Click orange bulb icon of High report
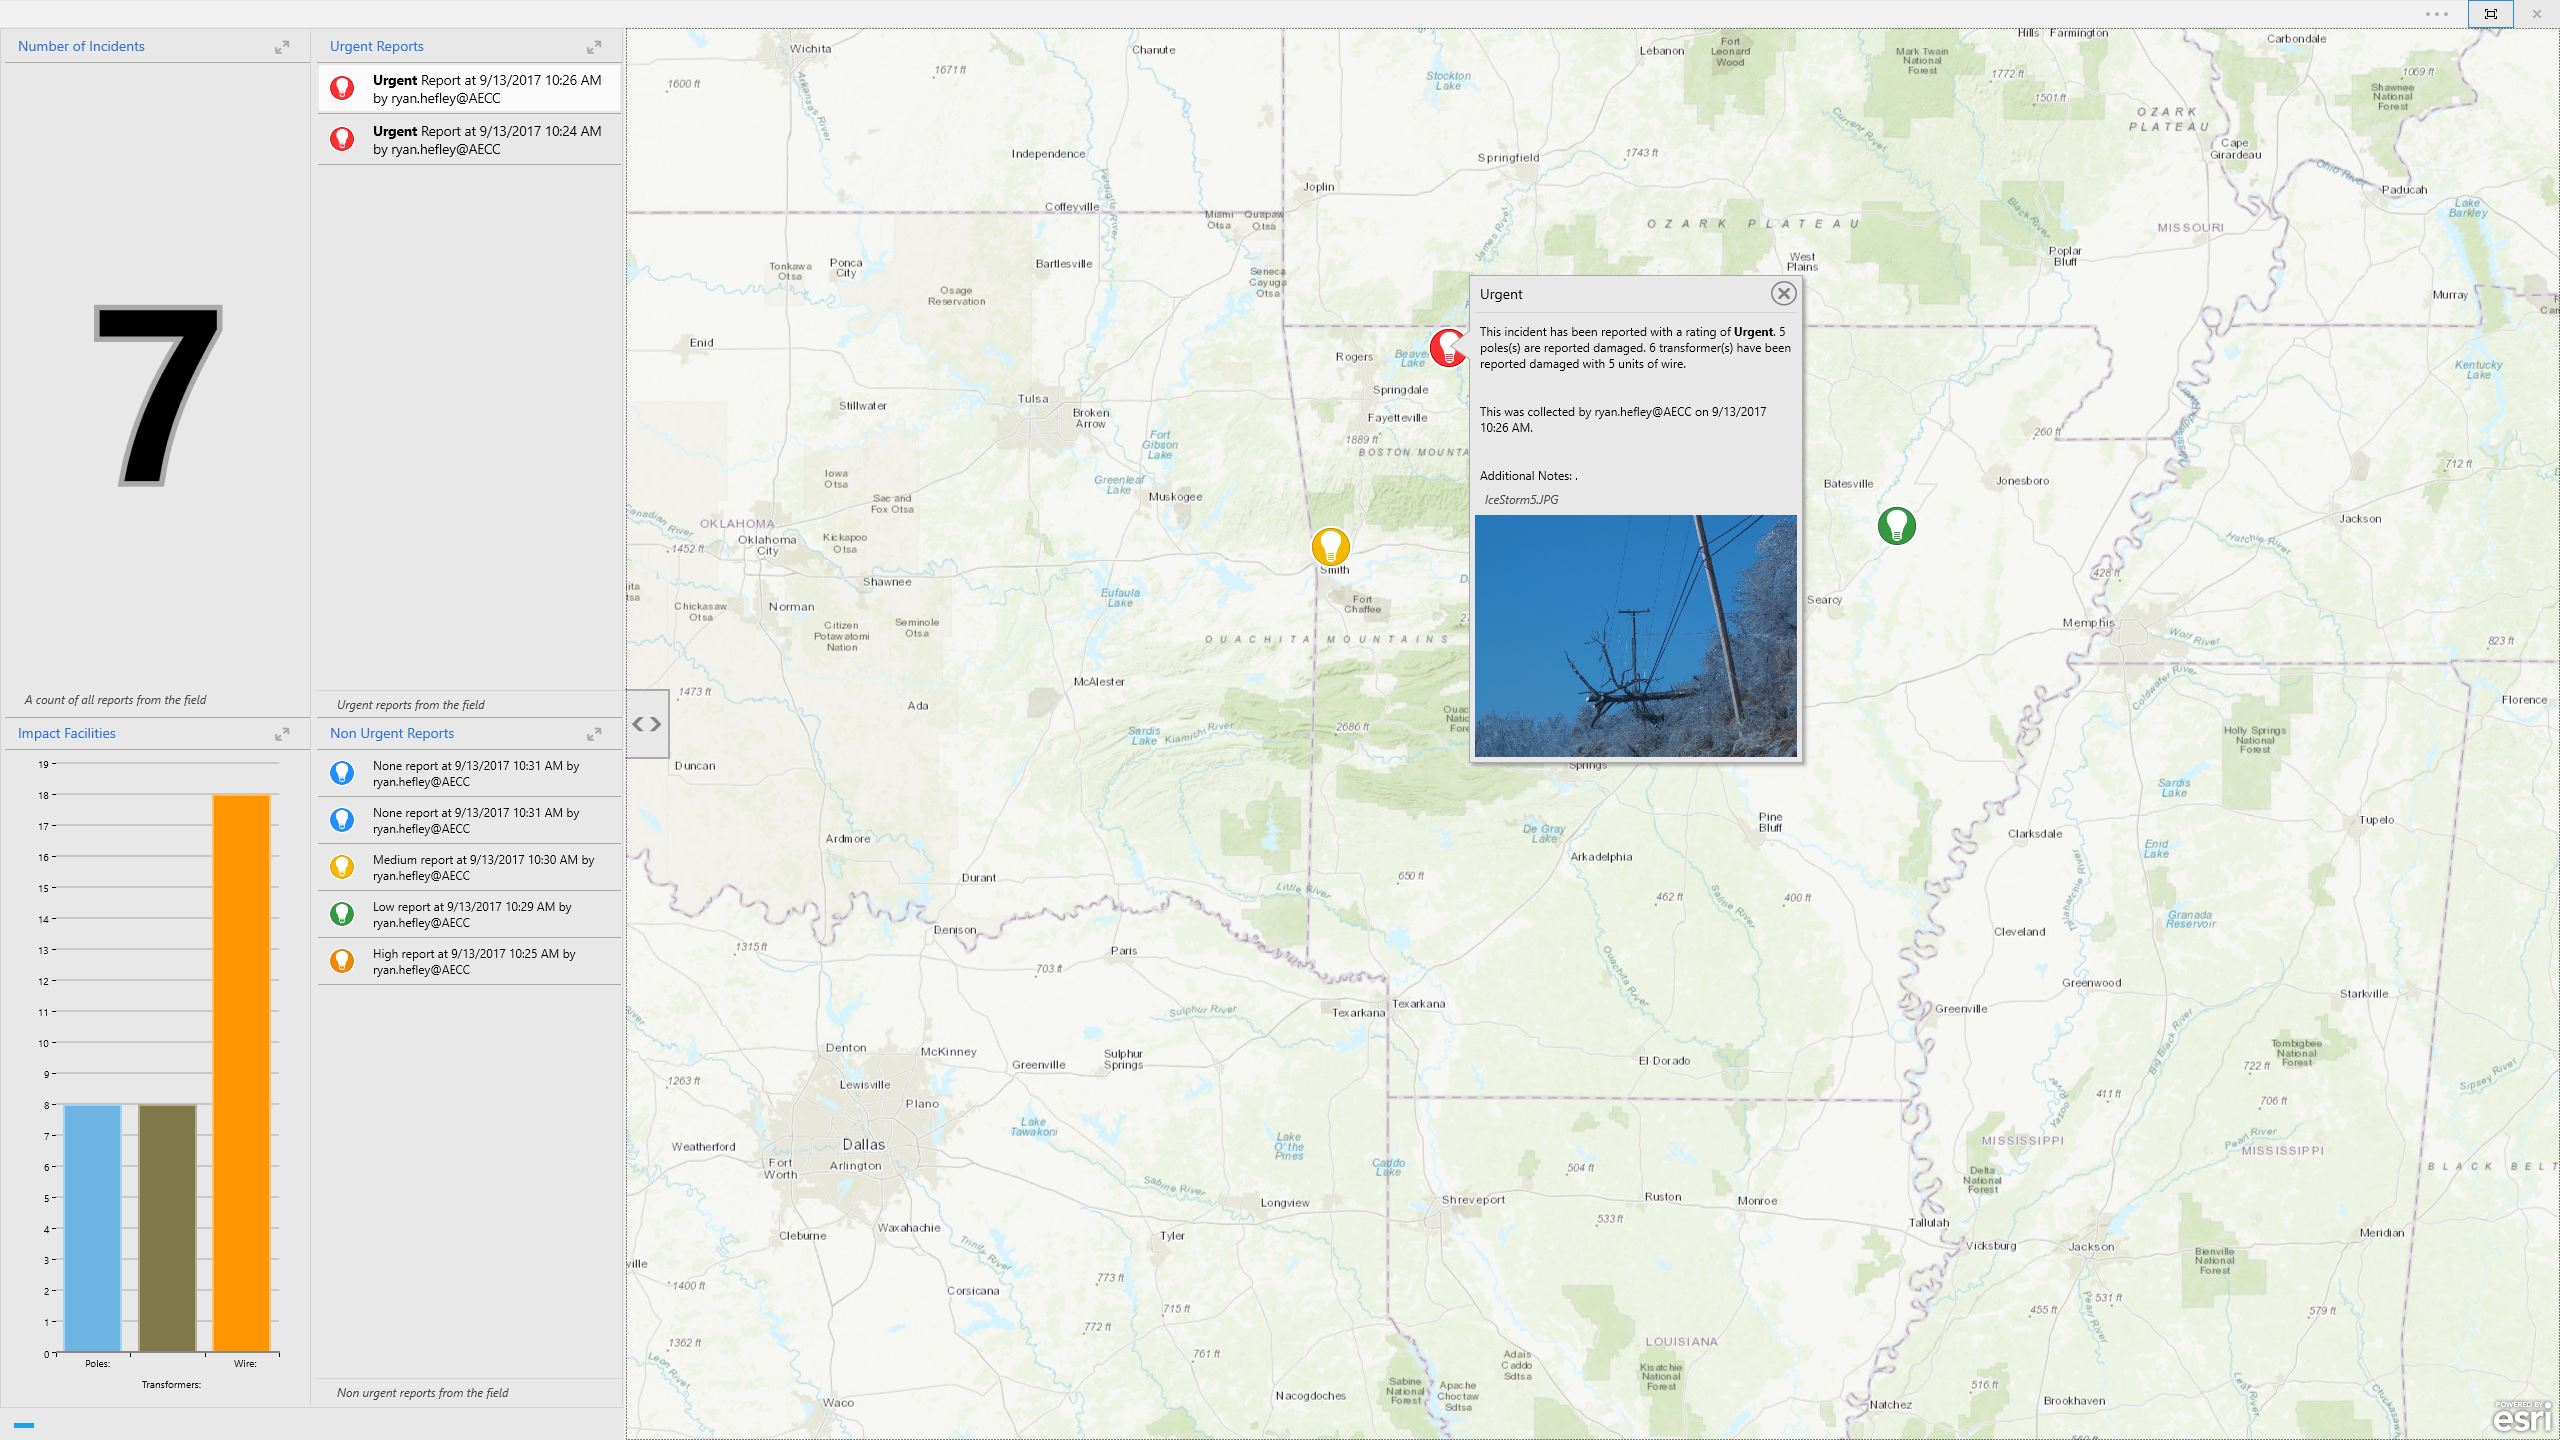The height and width of the screenshot is (1440, 2560). point(342,961)
